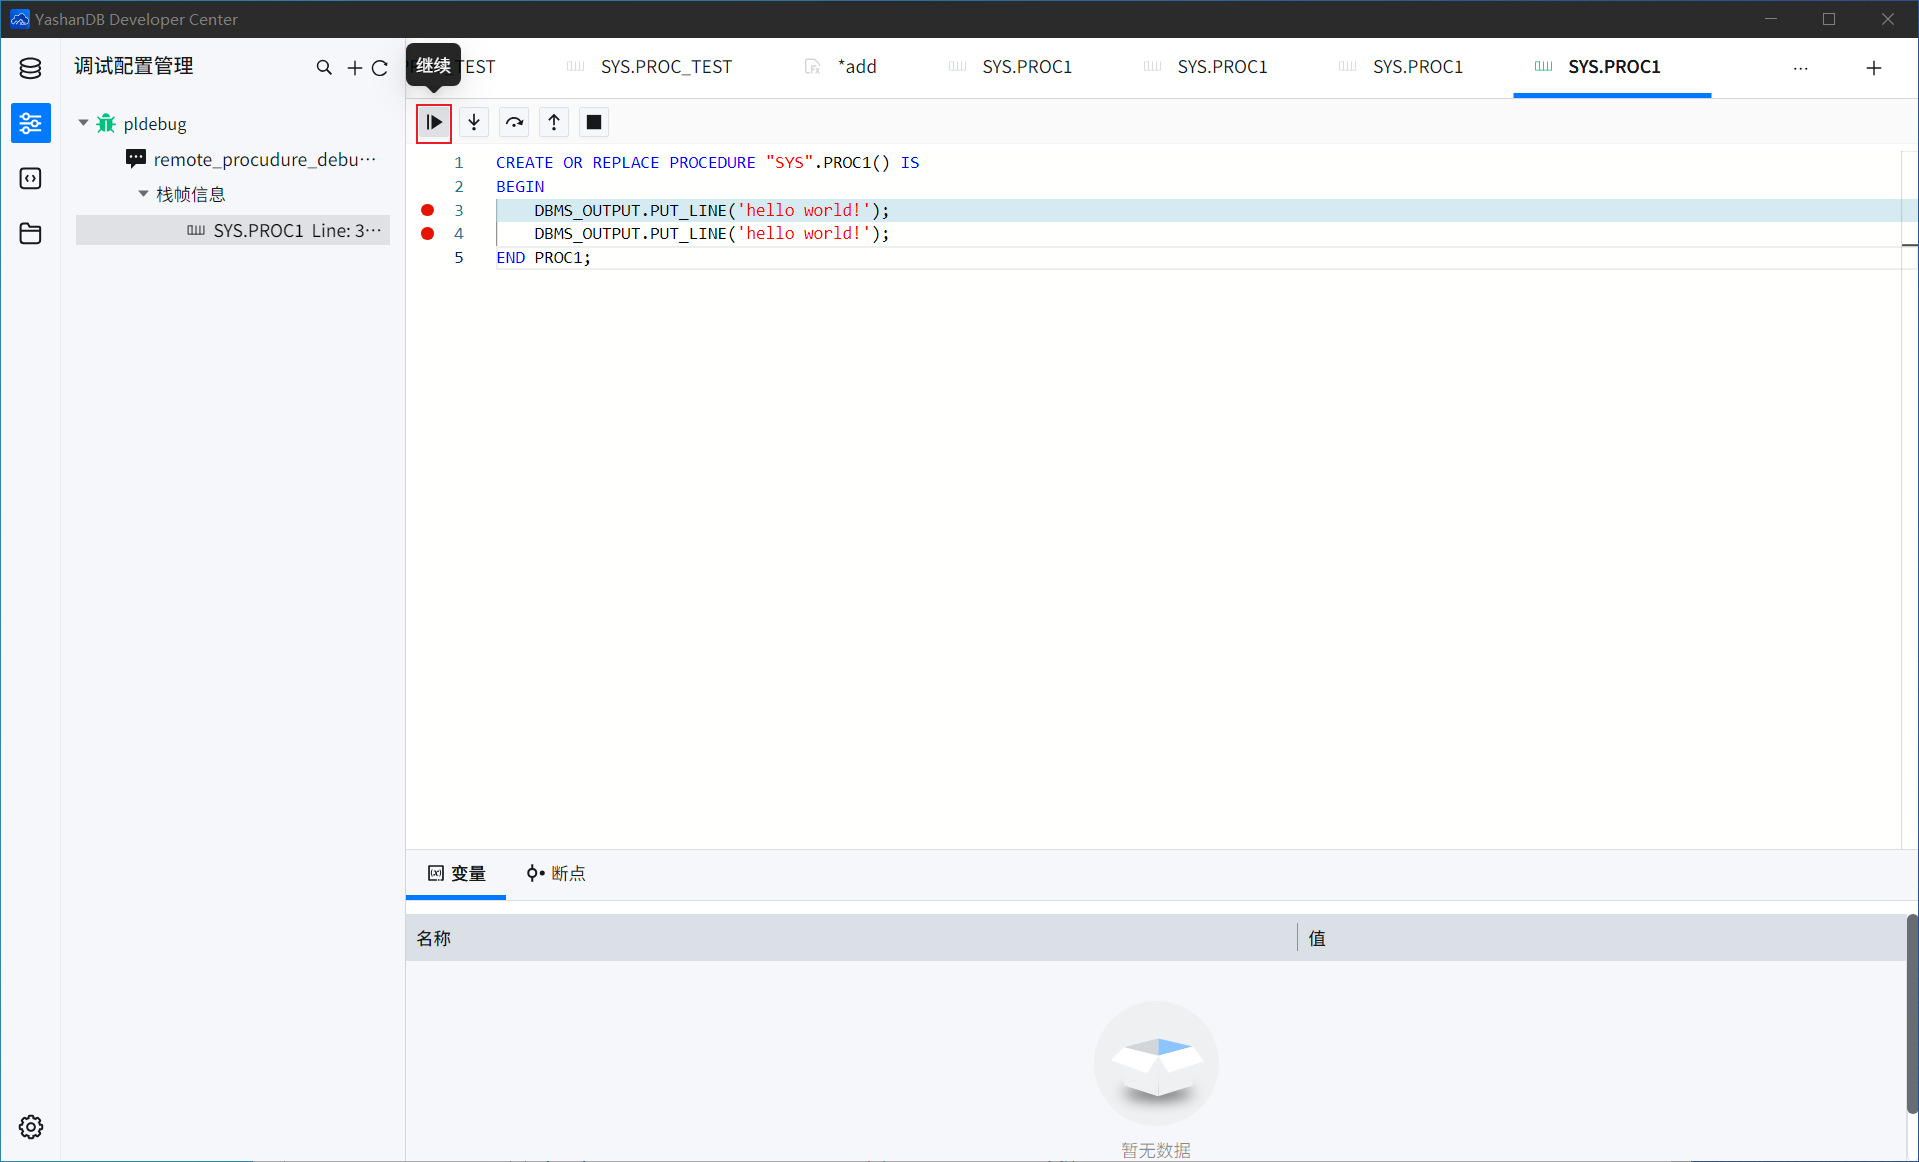Screen dimensions: 1919x1162
Task: Collapse the 栈帧信息 stack frame node
Action: (x=143, y=194)
